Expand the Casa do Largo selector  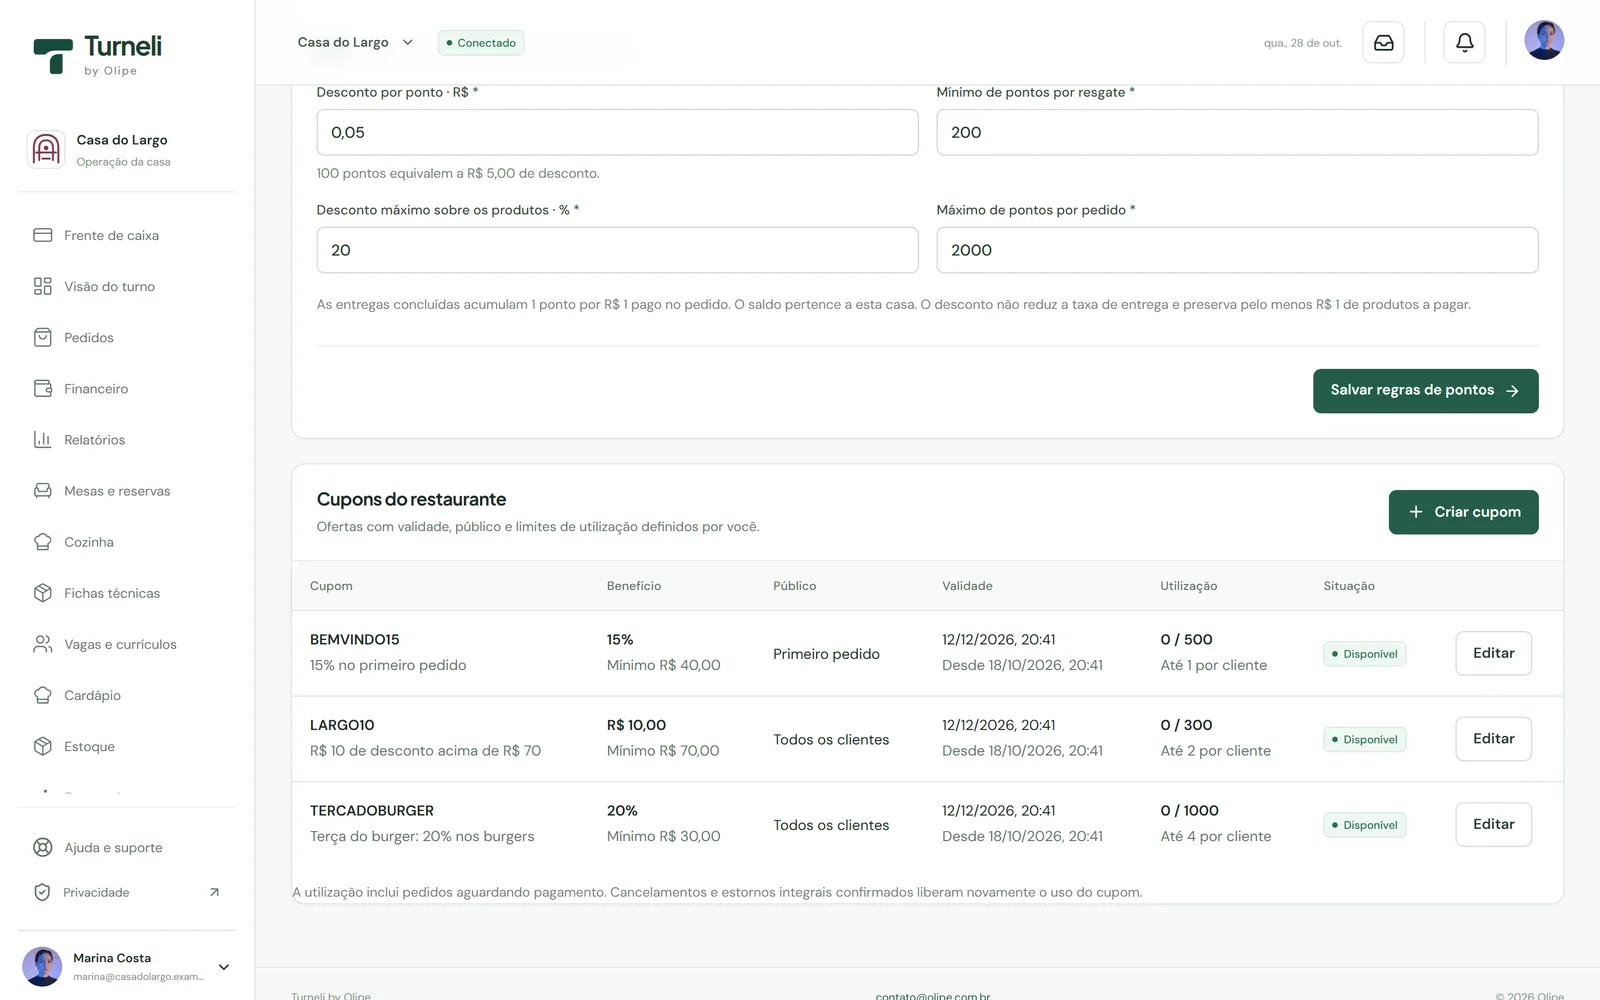coord(355,42)
